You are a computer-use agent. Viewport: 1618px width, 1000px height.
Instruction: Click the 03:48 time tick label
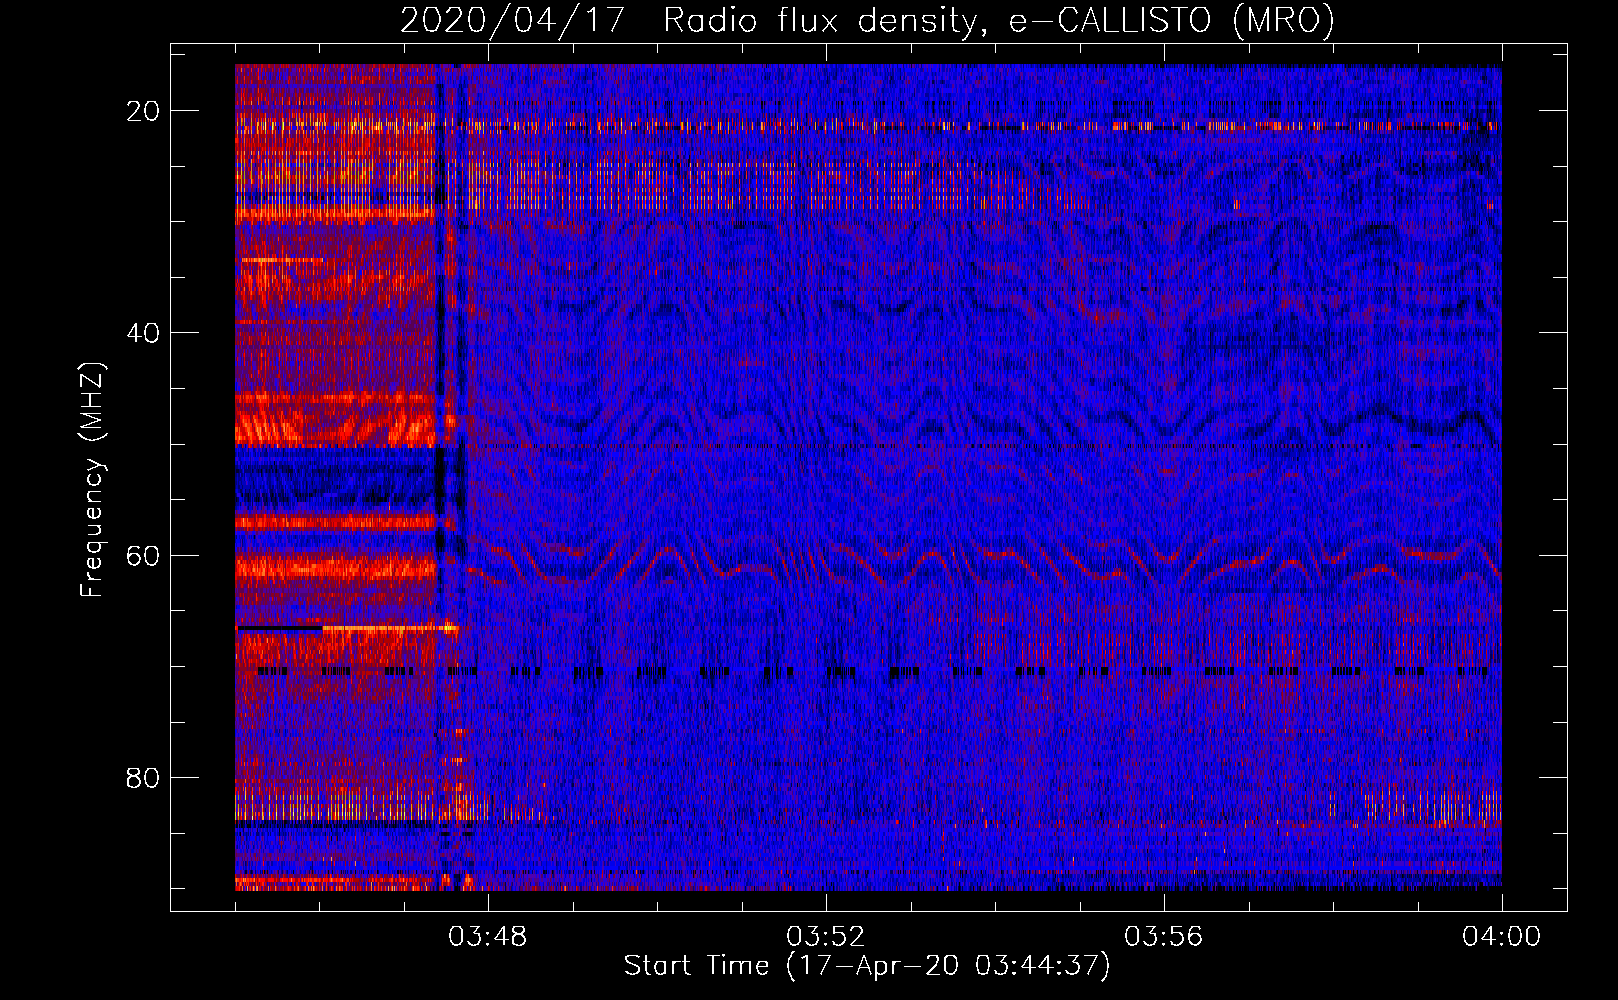[488, 936]
